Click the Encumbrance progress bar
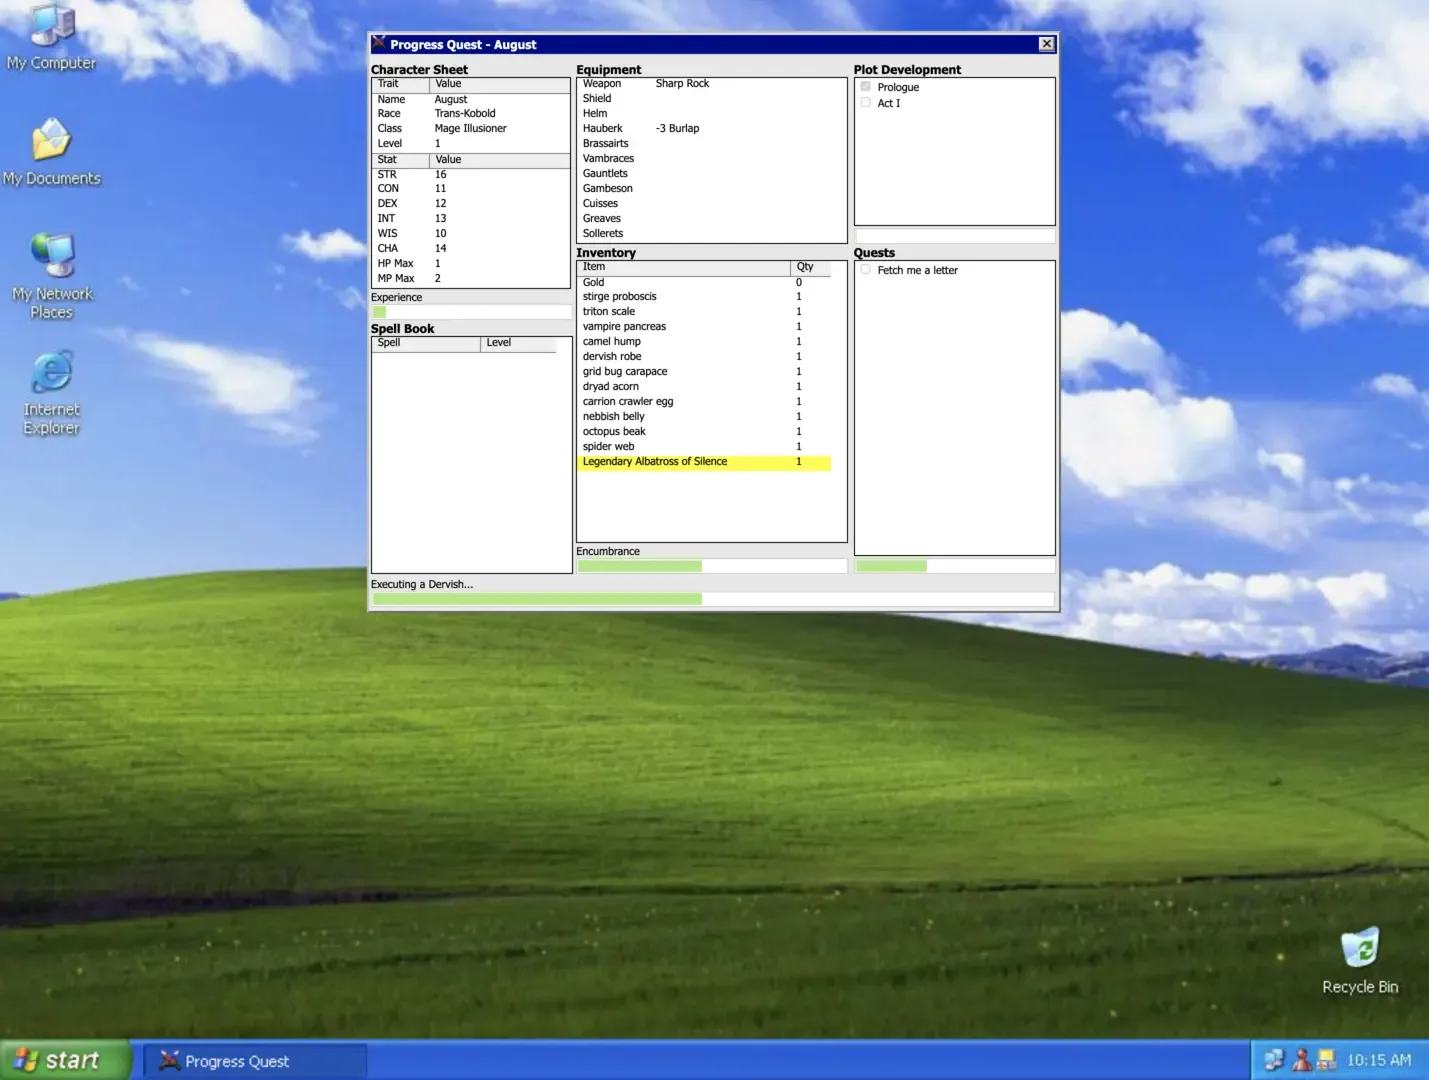 pyautogui.click(x=711, y=566)
